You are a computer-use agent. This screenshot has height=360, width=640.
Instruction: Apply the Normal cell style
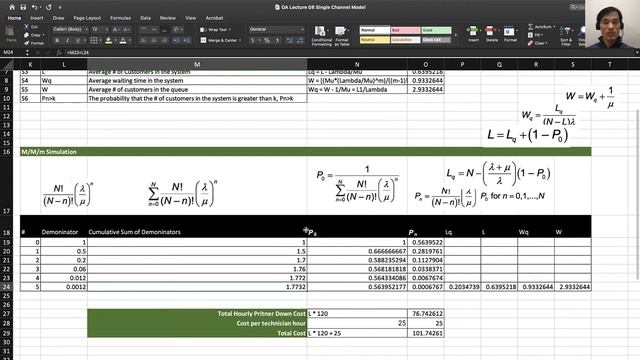(x=374, y=30)
